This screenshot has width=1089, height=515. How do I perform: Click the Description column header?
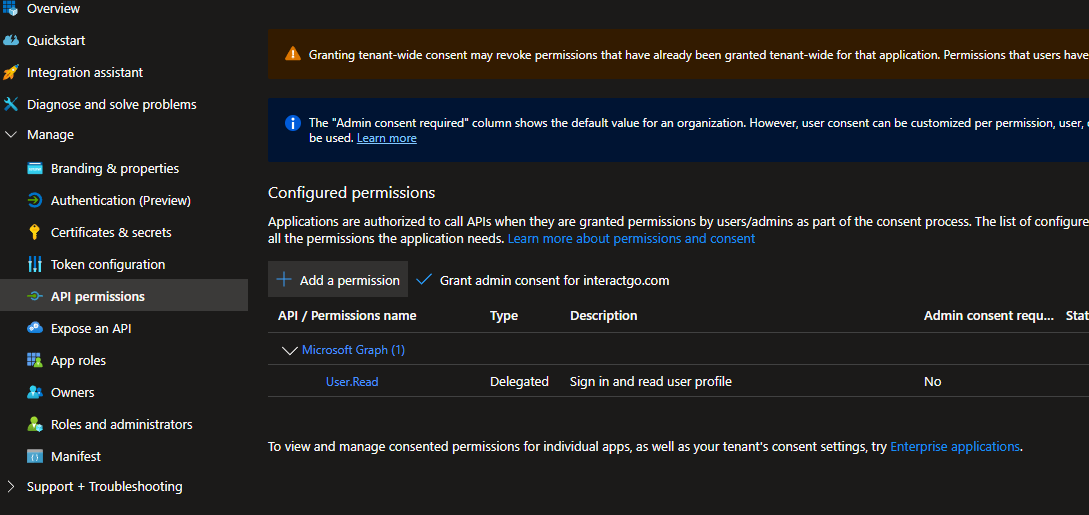pos(604,316)
